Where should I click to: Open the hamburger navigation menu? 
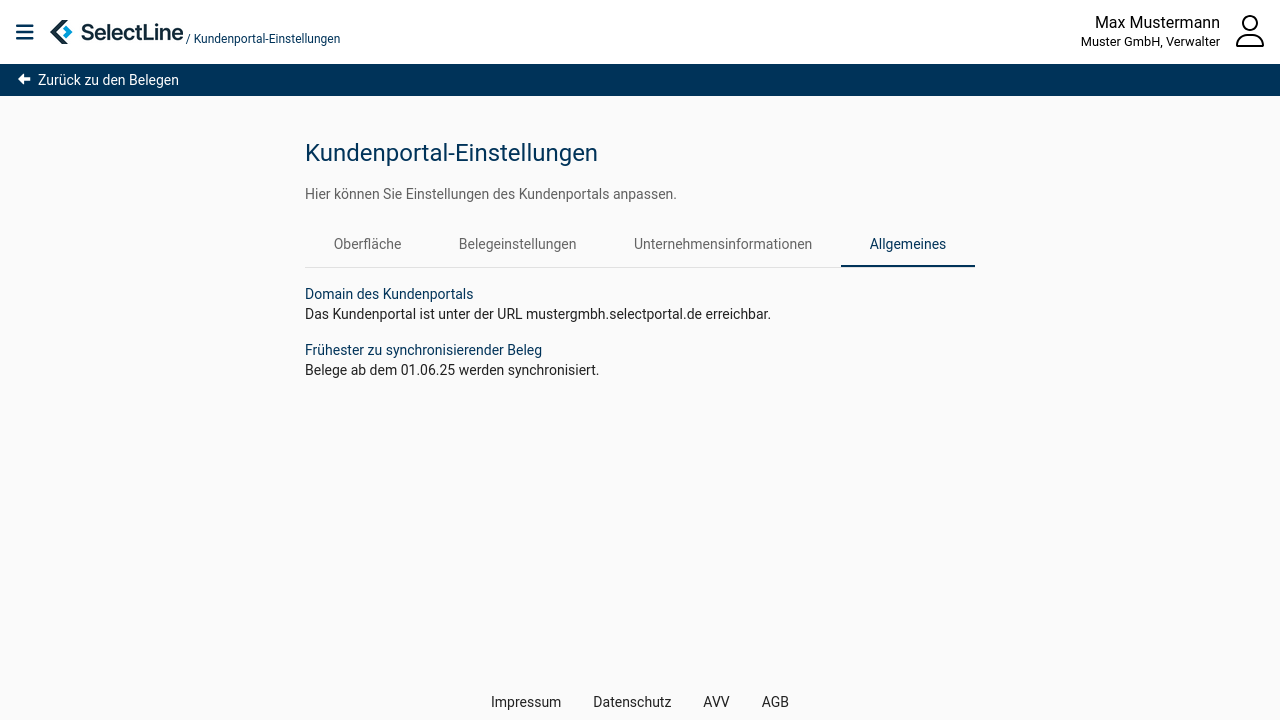click(x=25, y=32)
